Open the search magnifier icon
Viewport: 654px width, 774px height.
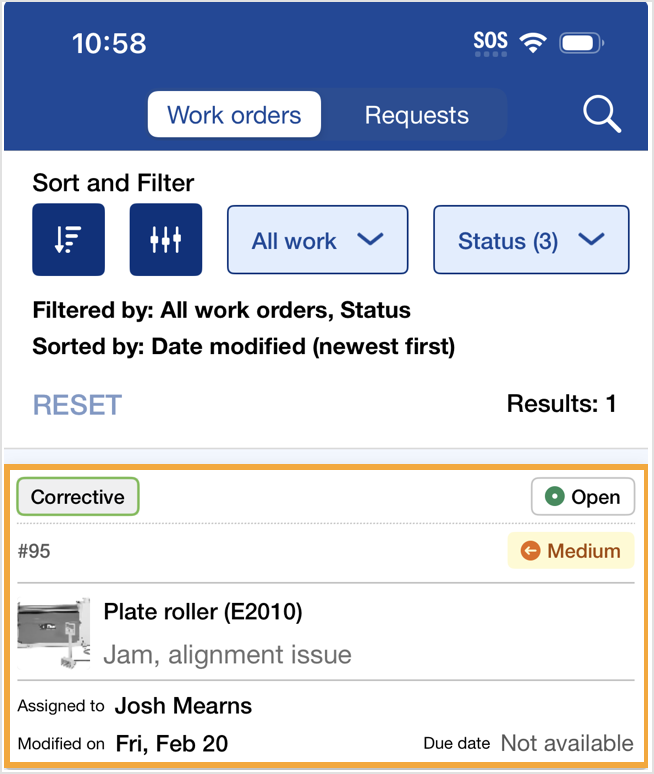602,115
